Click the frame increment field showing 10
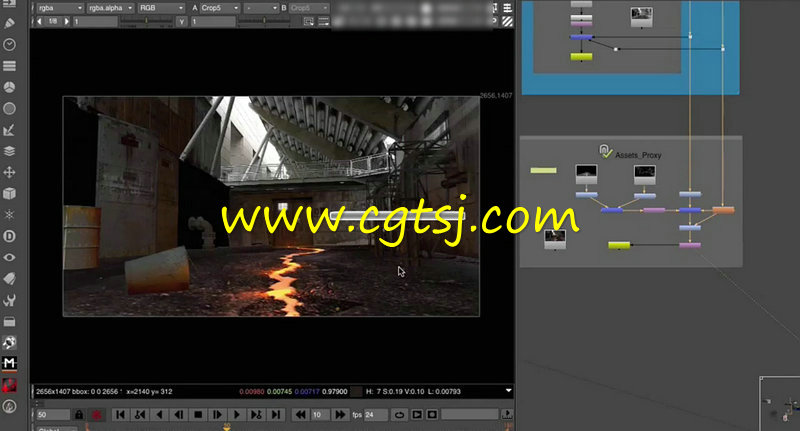 320,415
